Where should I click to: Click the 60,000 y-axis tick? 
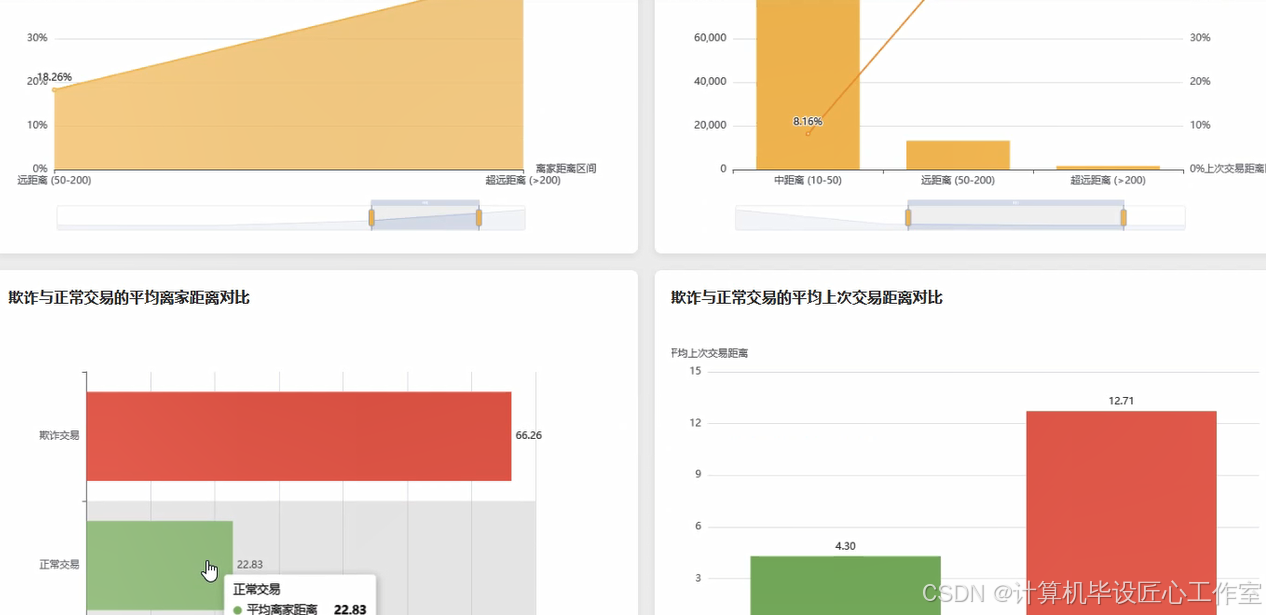click(710, 38)
